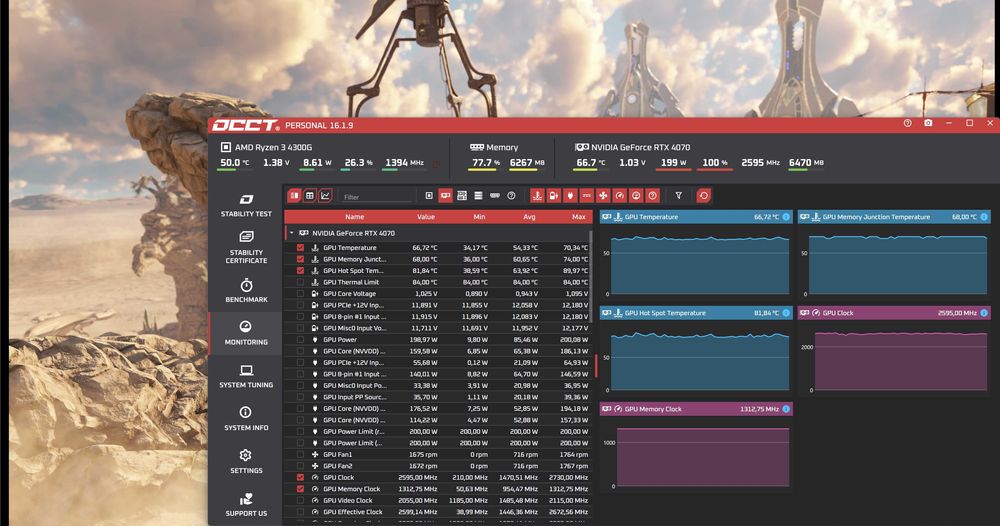Screen dimensions: 1000x526
Task: Toggle power plug sensor type filter
Action: coord(570,196)
